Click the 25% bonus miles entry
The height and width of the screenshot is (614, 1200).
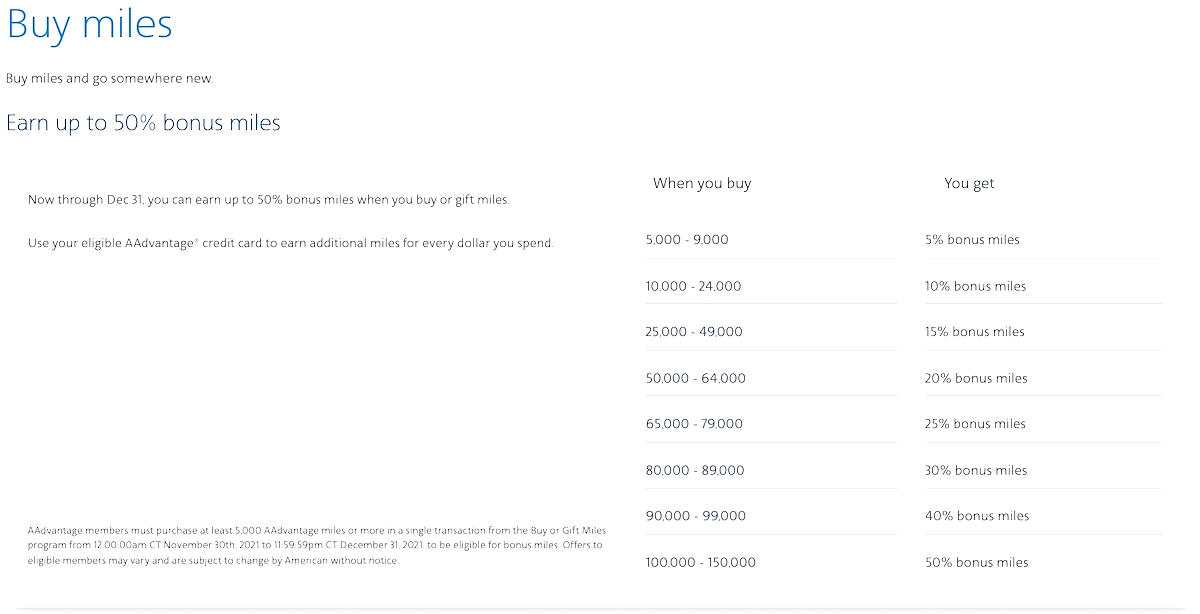coord(976,424)
